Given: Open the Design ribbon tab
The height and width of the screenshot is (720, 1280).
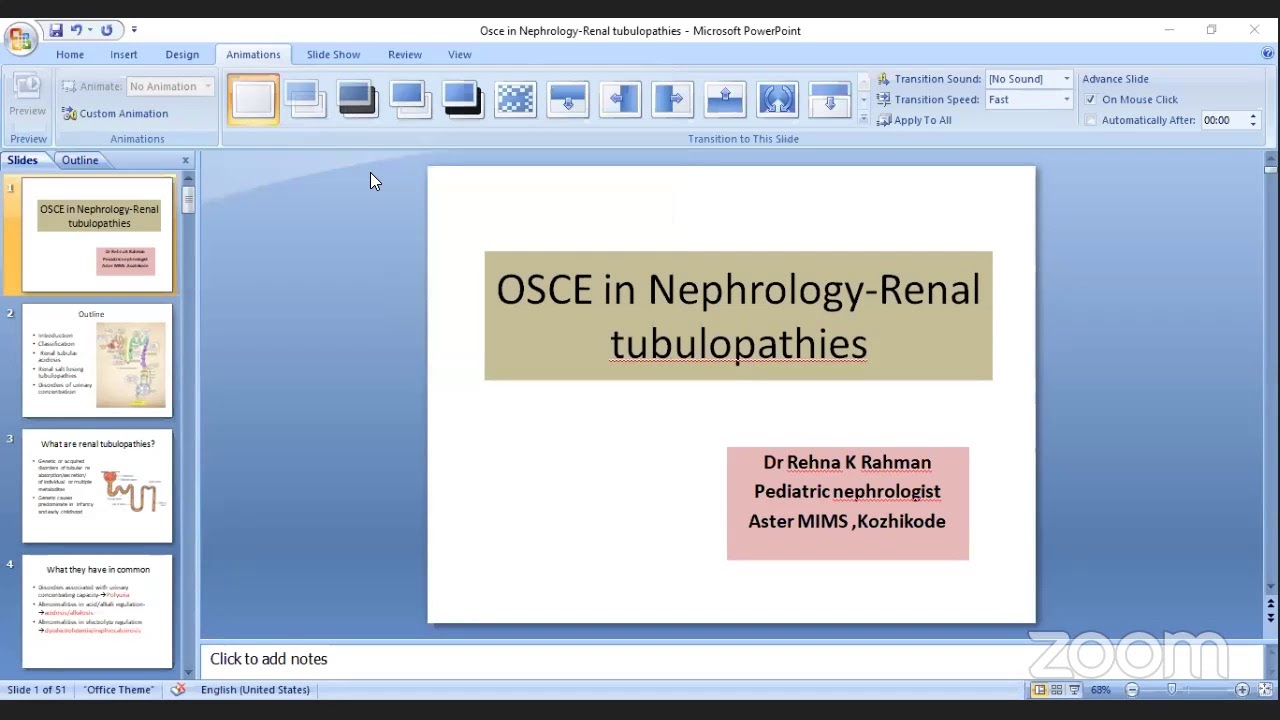Looking at the screenshot, I should pos(182,55).
